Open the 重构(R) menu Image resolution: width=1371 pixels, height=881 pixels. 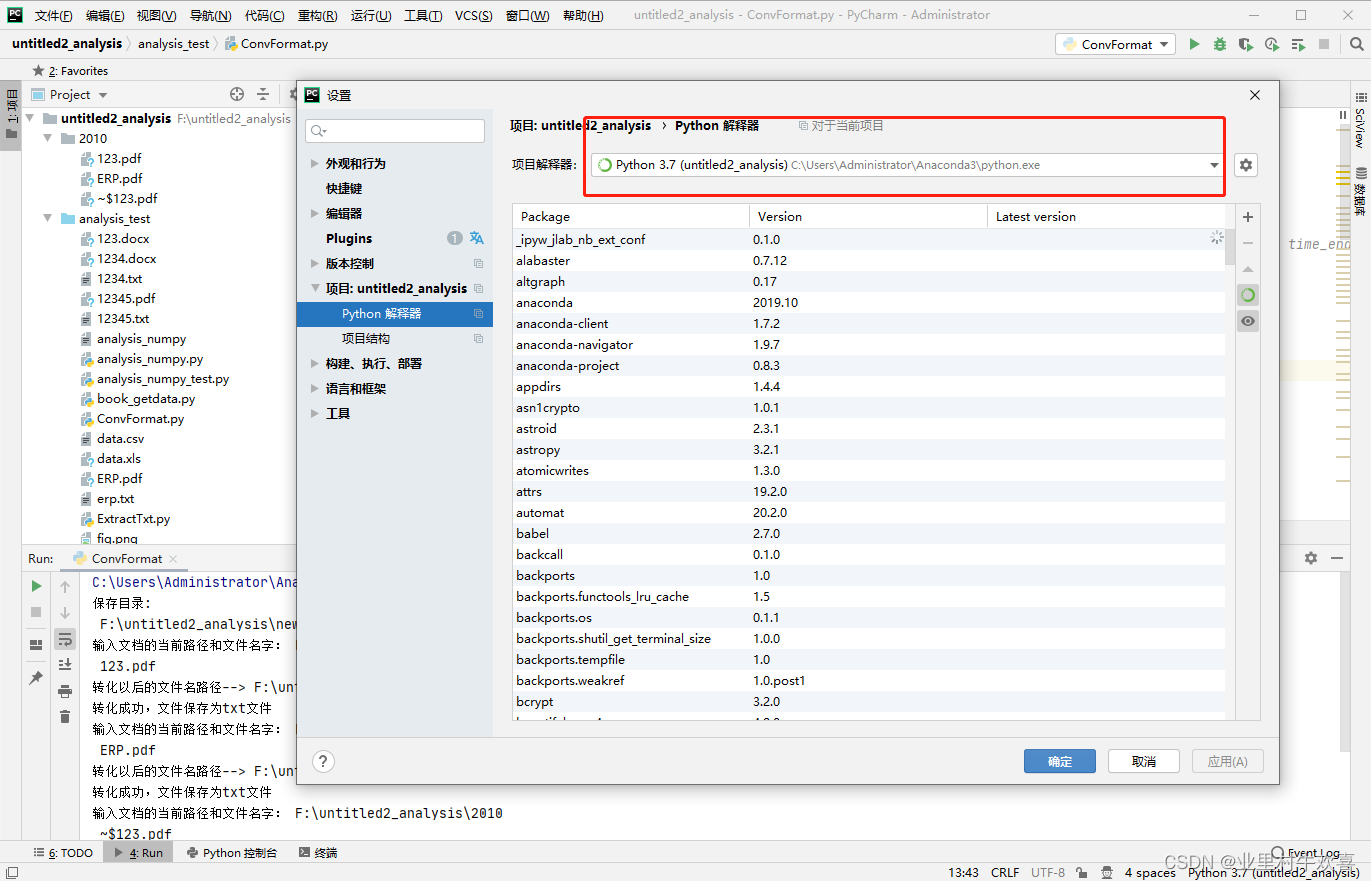coord(317,15)
